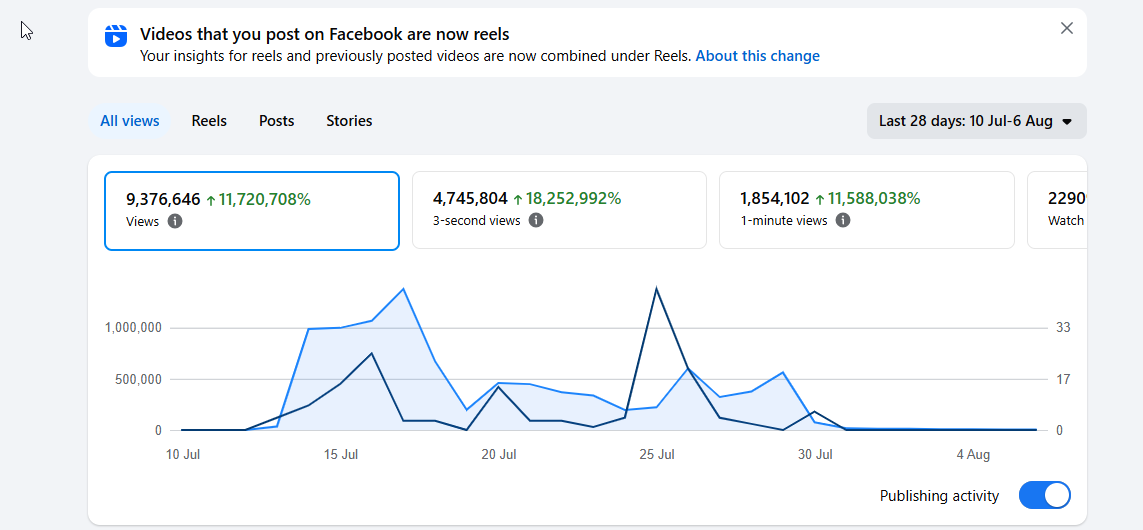Select the Views metric card
Screen dimensions: 1143x530
coord(251,211)
